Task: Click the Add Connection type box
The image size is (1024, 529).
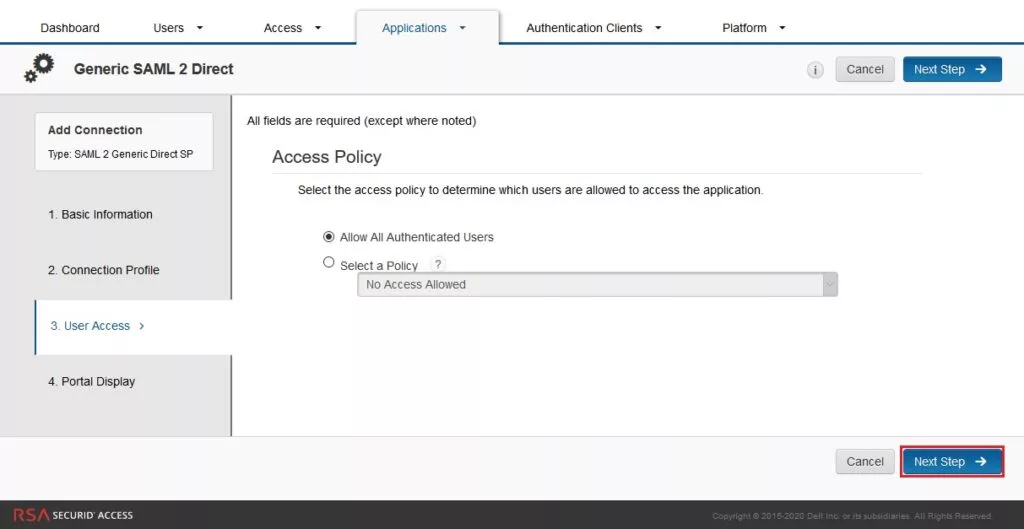Action: [x=124, y=142]
